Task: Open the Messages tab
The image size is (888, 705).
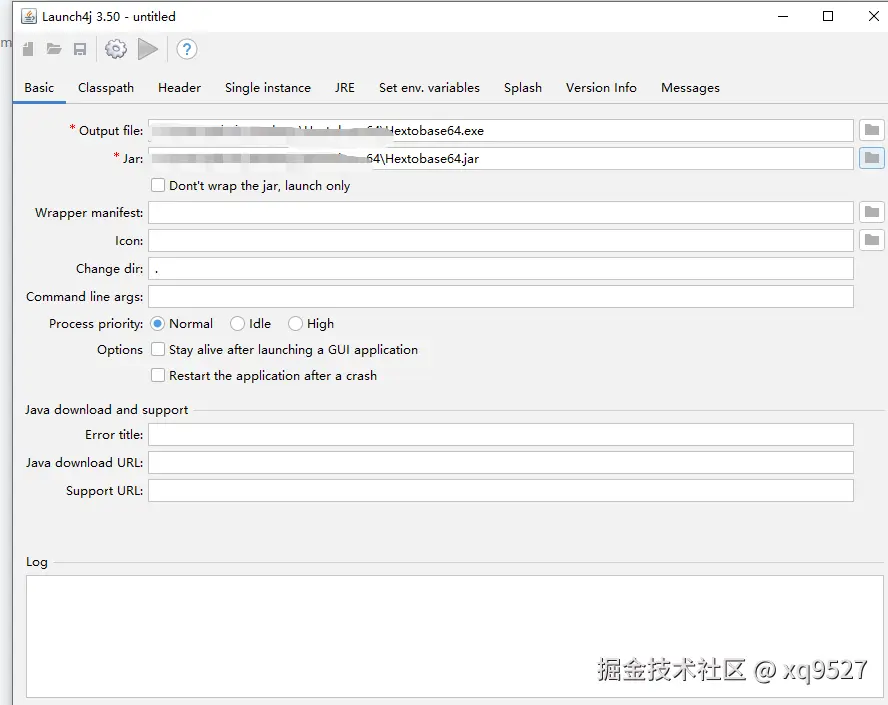Action: 690,88
